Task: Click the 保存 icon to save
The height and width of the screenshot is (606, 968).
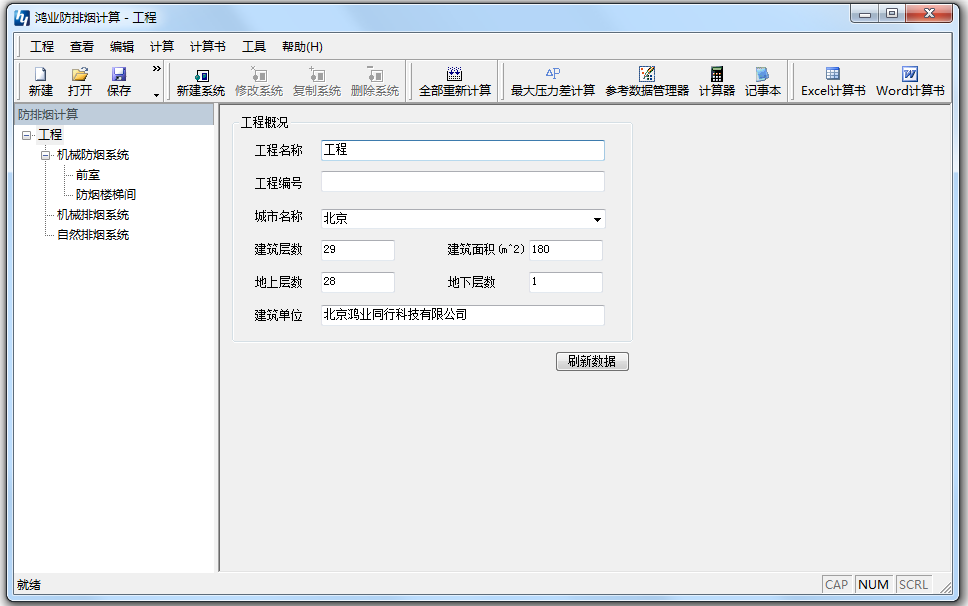Action: click(118, 80)
